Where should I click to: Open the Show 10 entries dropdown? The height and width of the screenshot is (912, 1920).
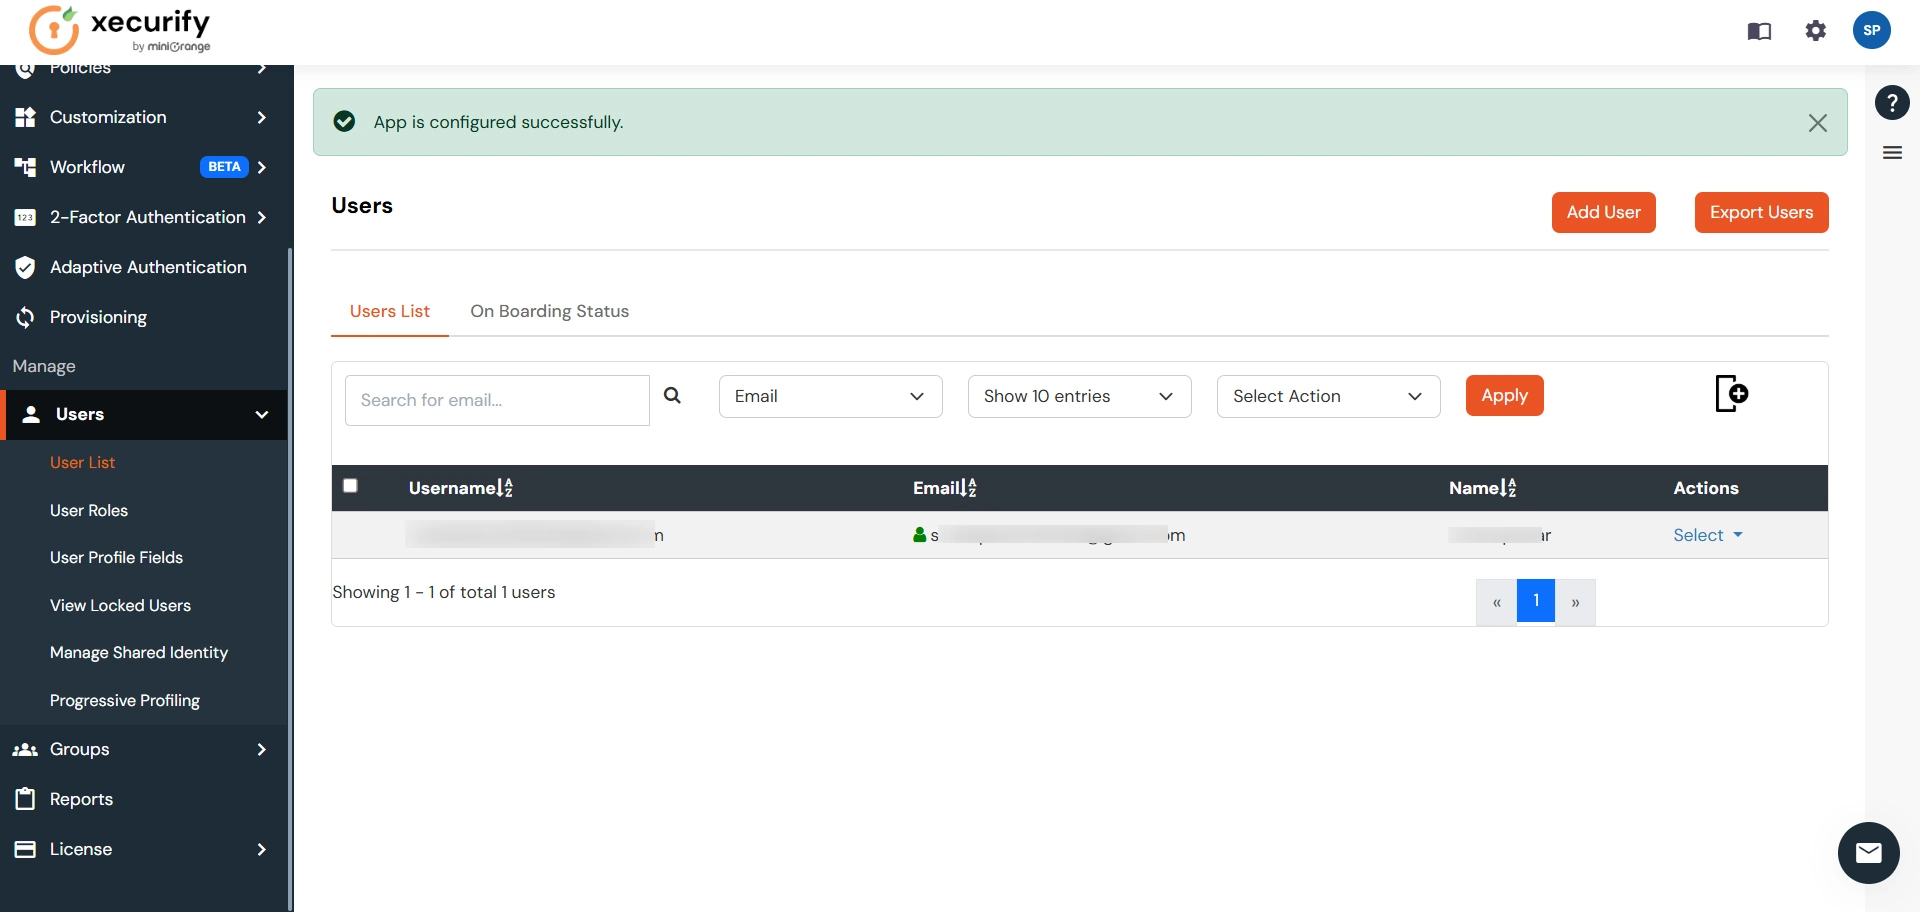pyautogui.click(x=1079, y=396)
